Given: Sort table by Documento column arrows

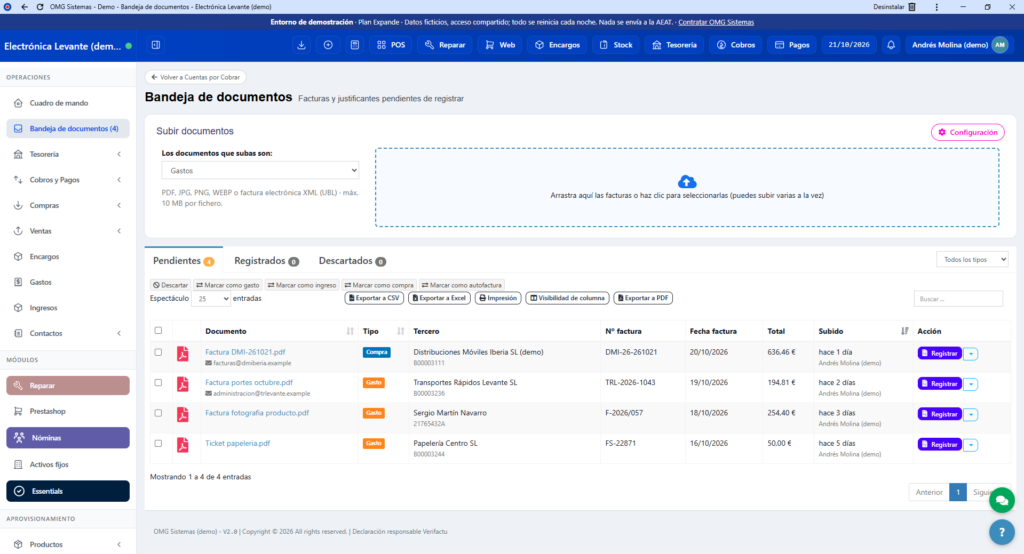Looking at the screenshot, I should coord(350,331).
